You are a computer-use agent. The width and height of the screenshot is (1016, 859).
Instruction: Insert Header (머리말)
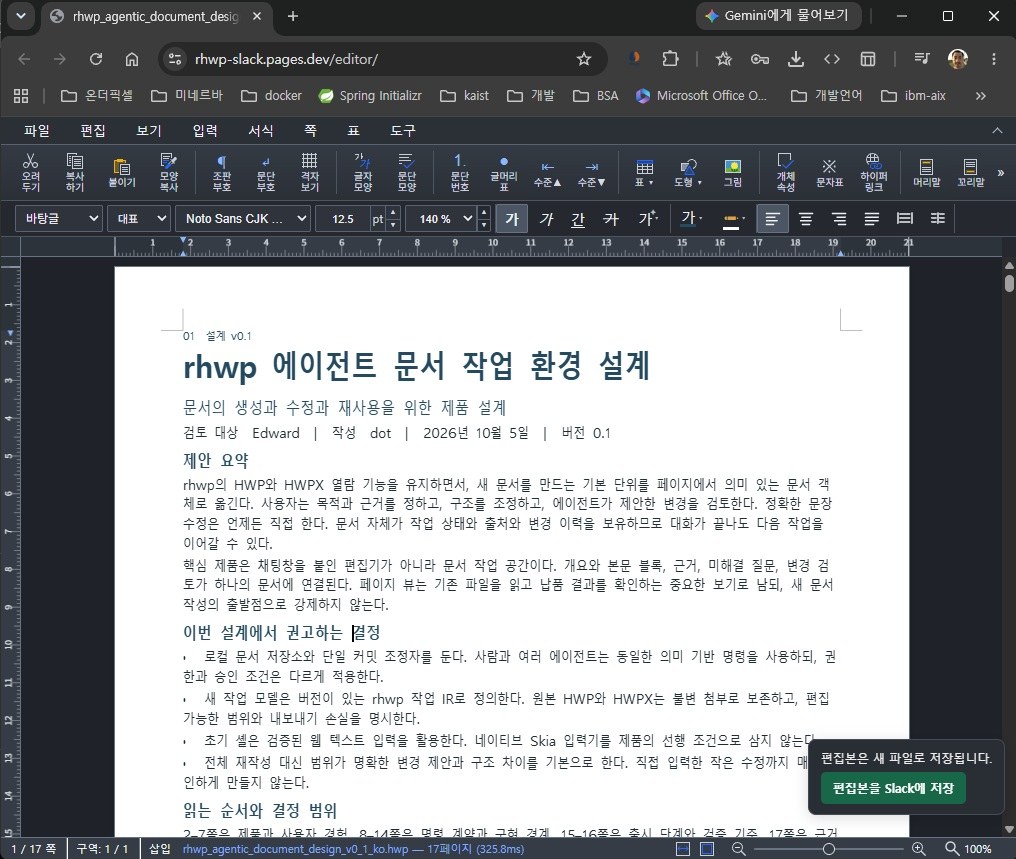pyautogui.click(x=927, y=172)
